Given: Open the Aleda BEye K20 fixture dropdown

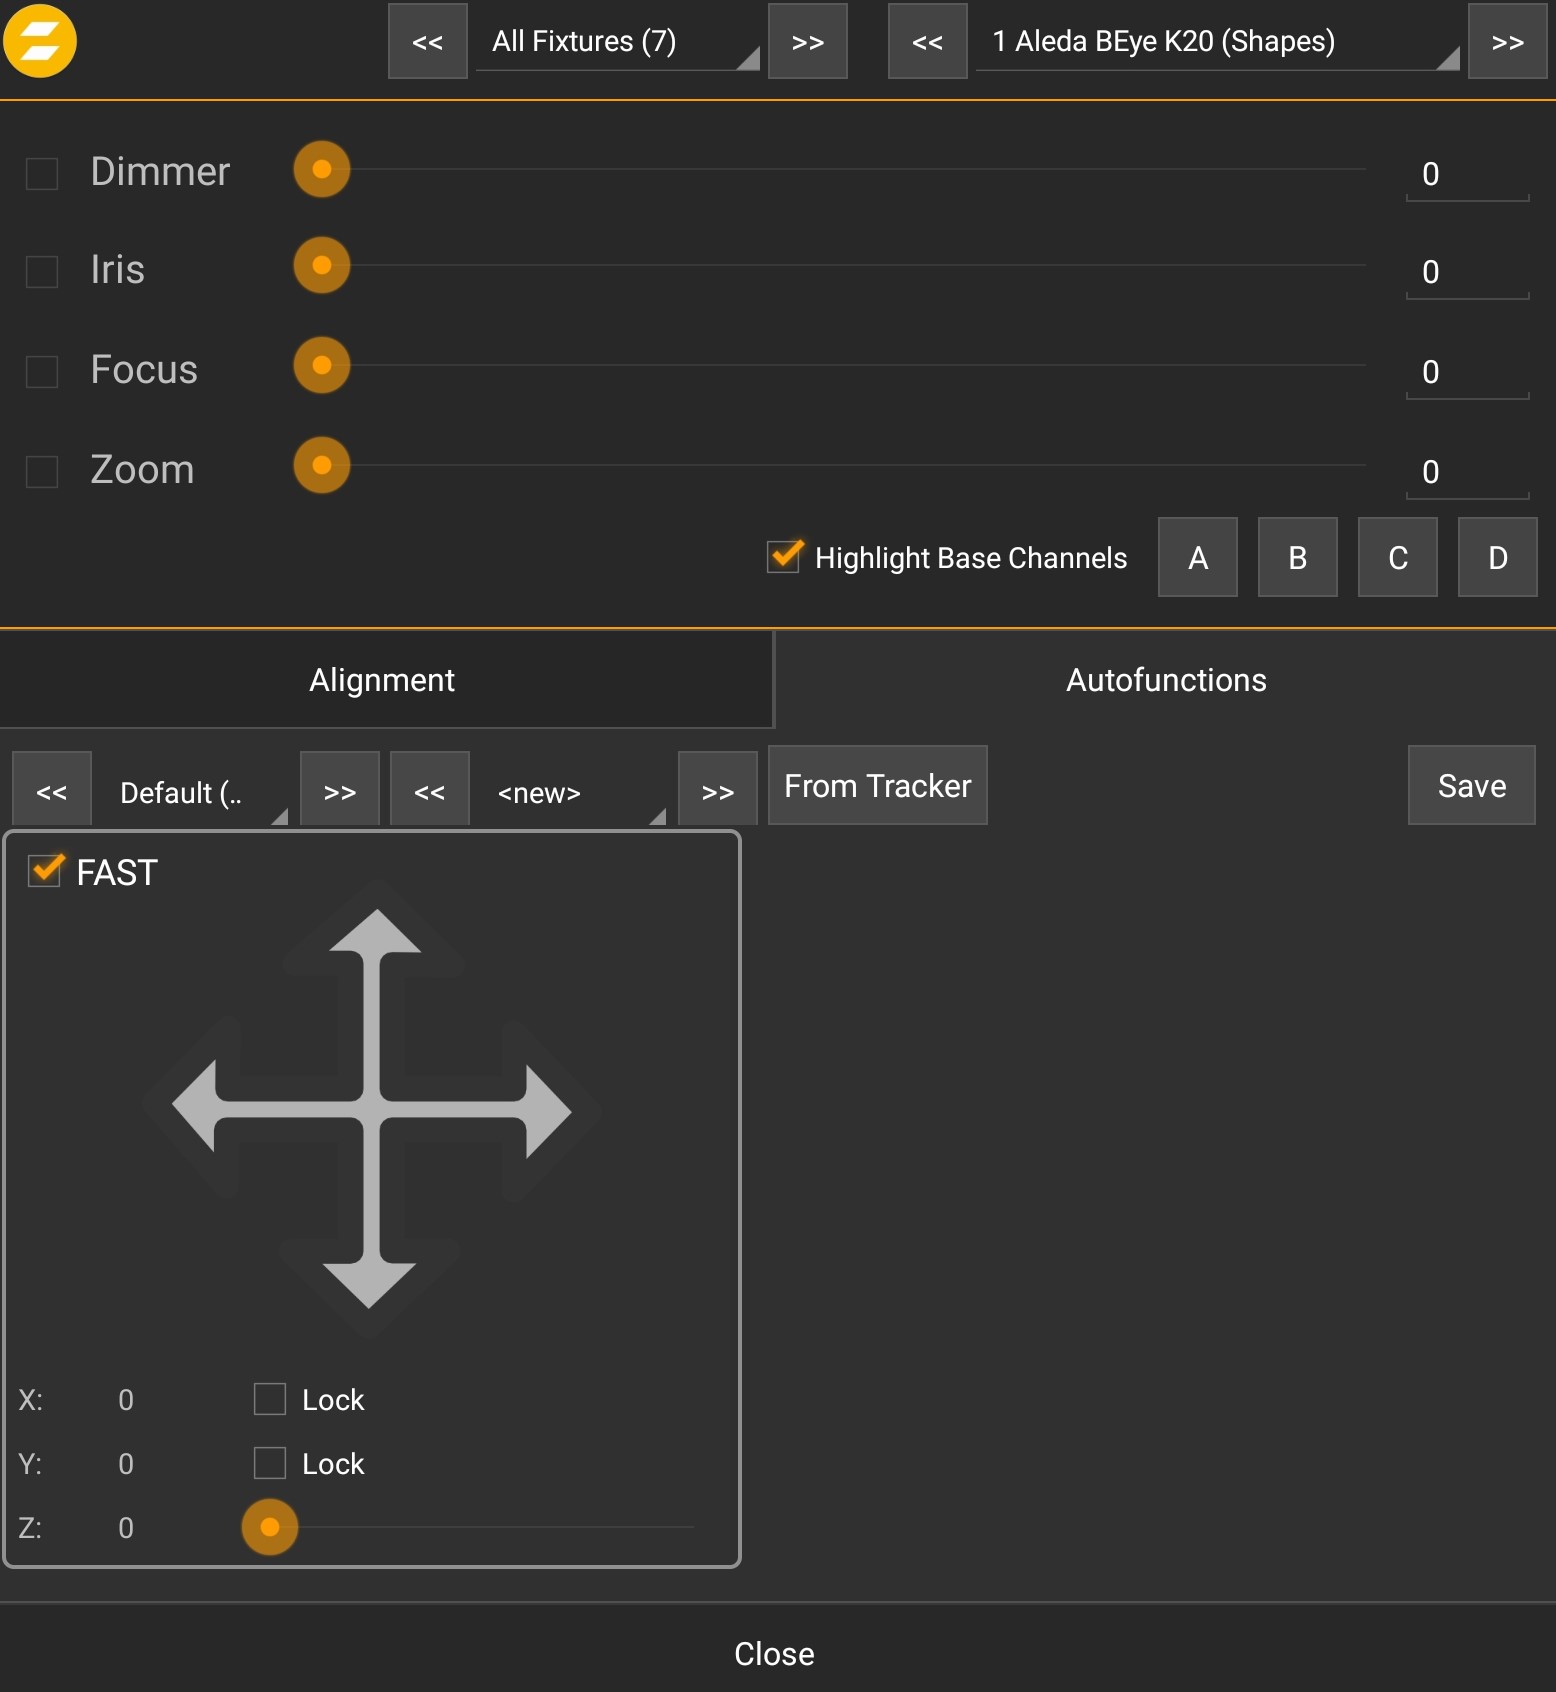Looking at the screenshot, I should tap(1216, 42).
